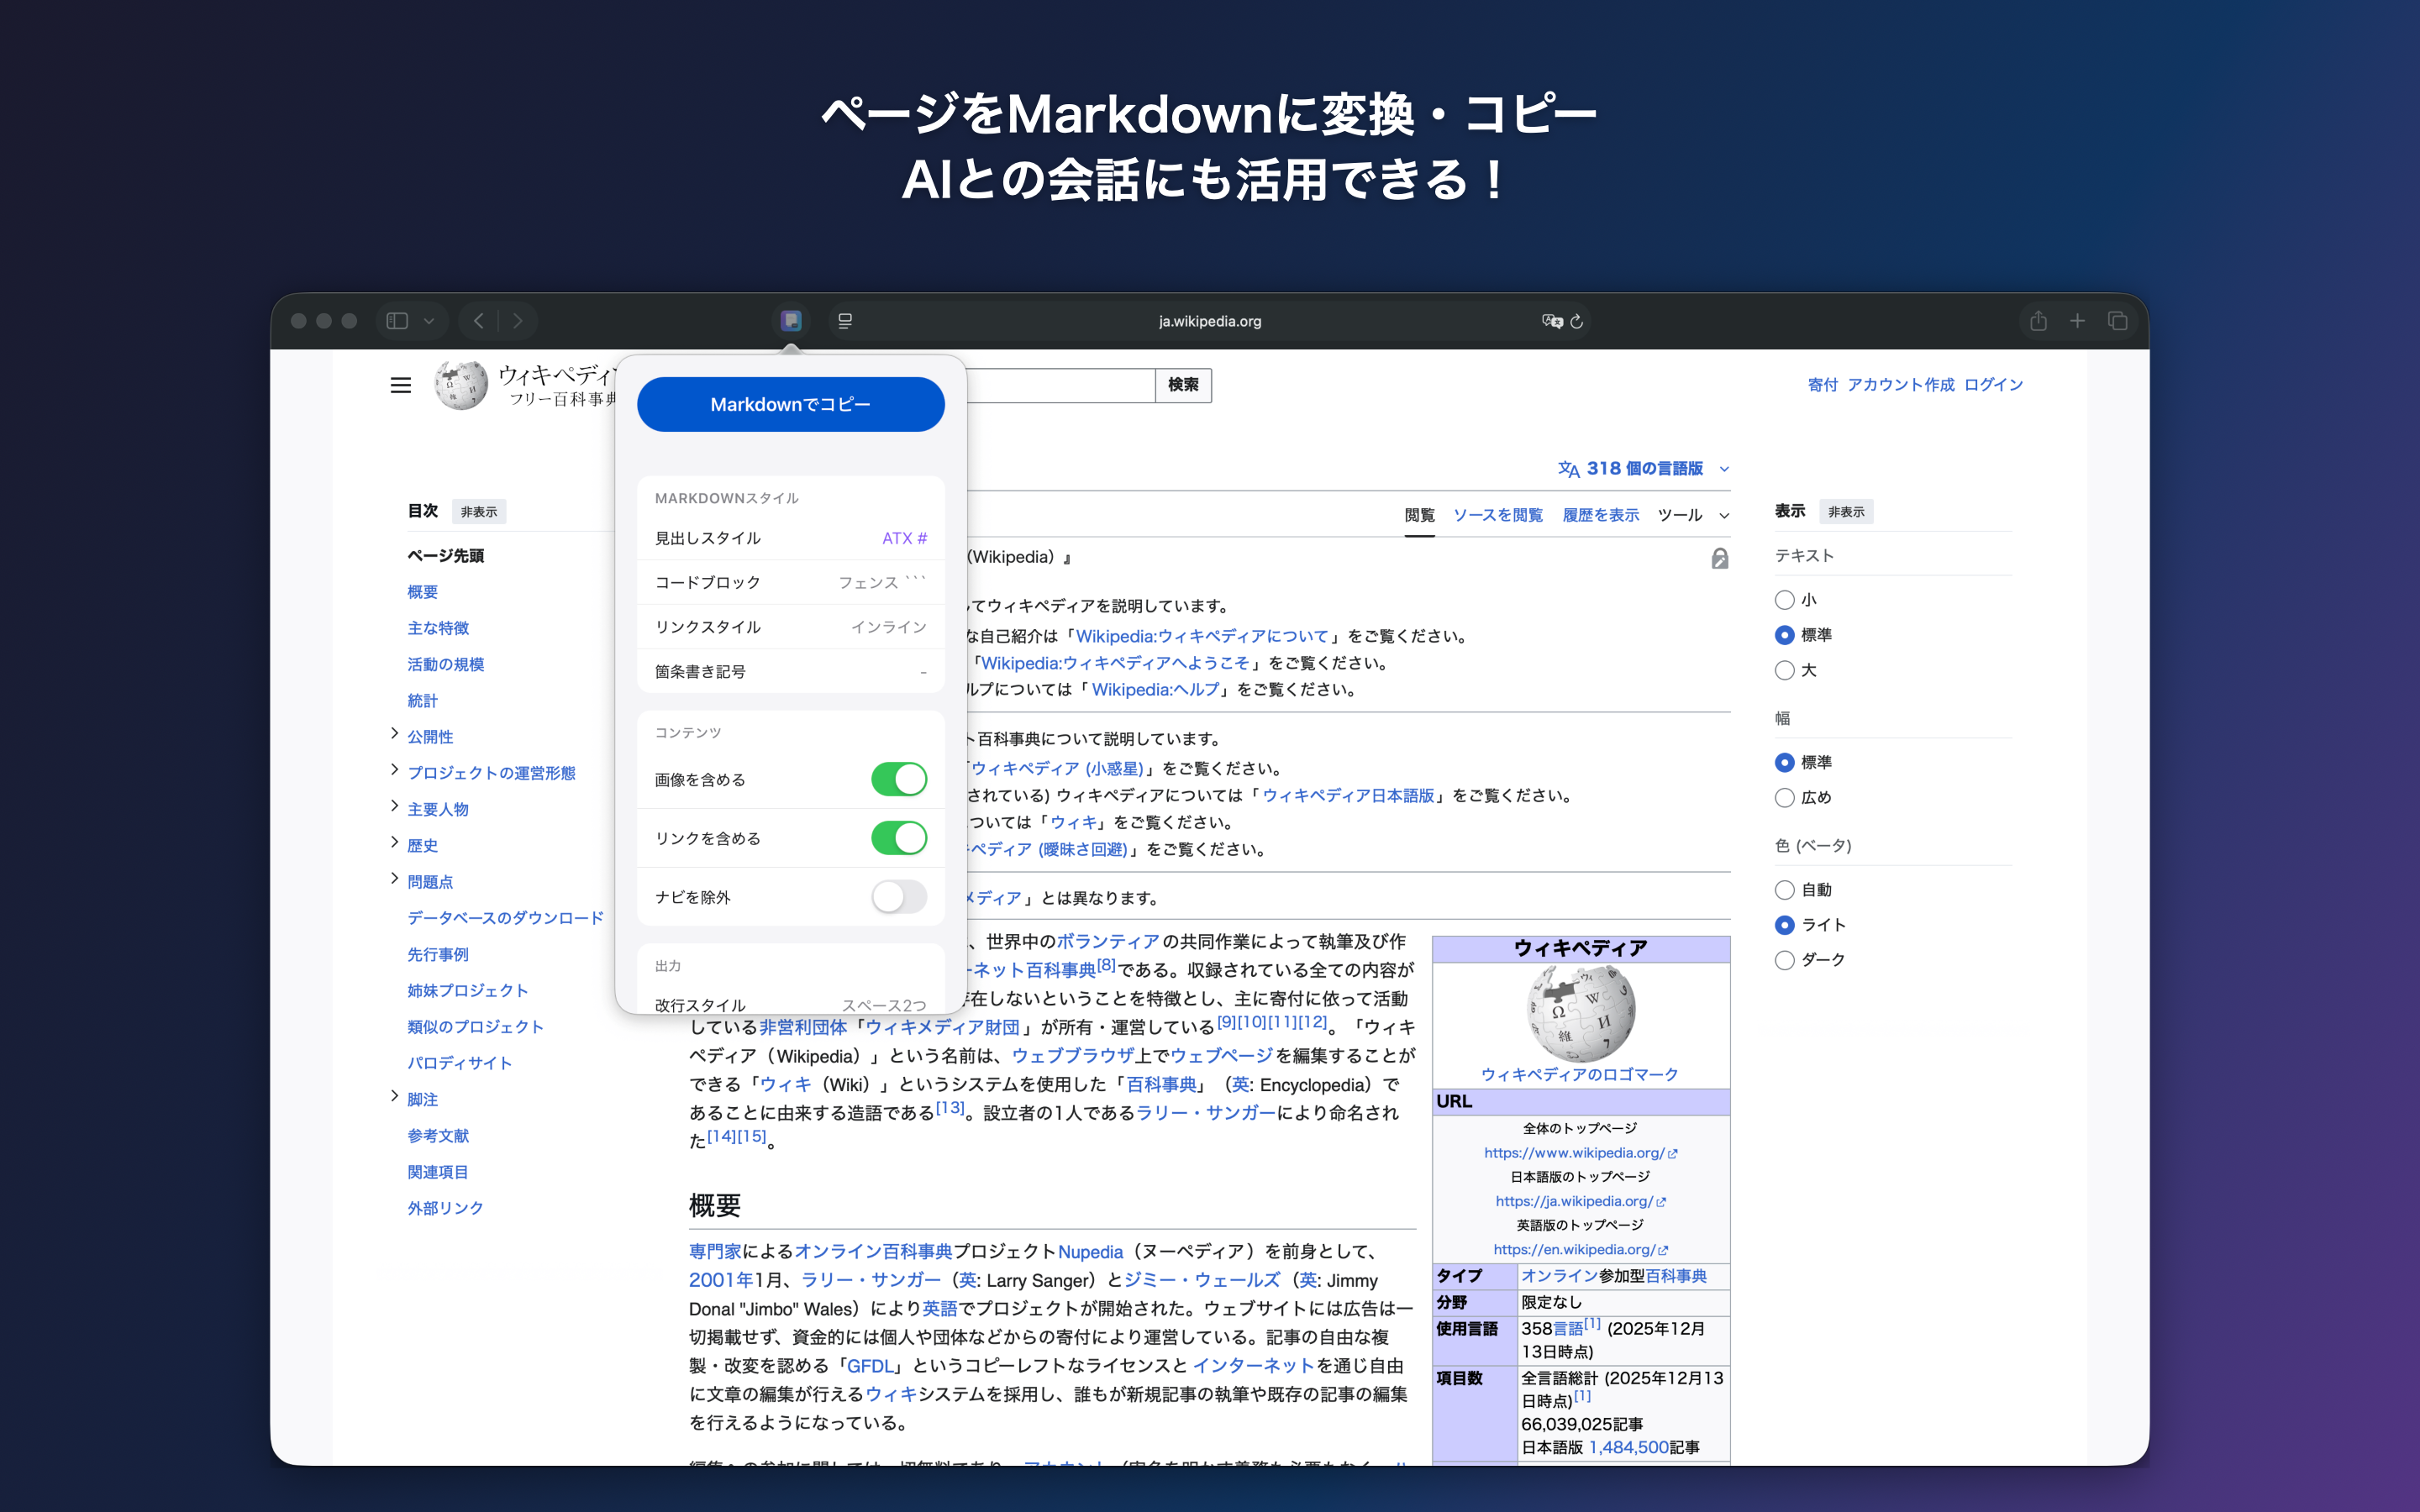Go back with the back arrow
The width and height of the screenshot is (2420, 1512).
click(479, 321)
